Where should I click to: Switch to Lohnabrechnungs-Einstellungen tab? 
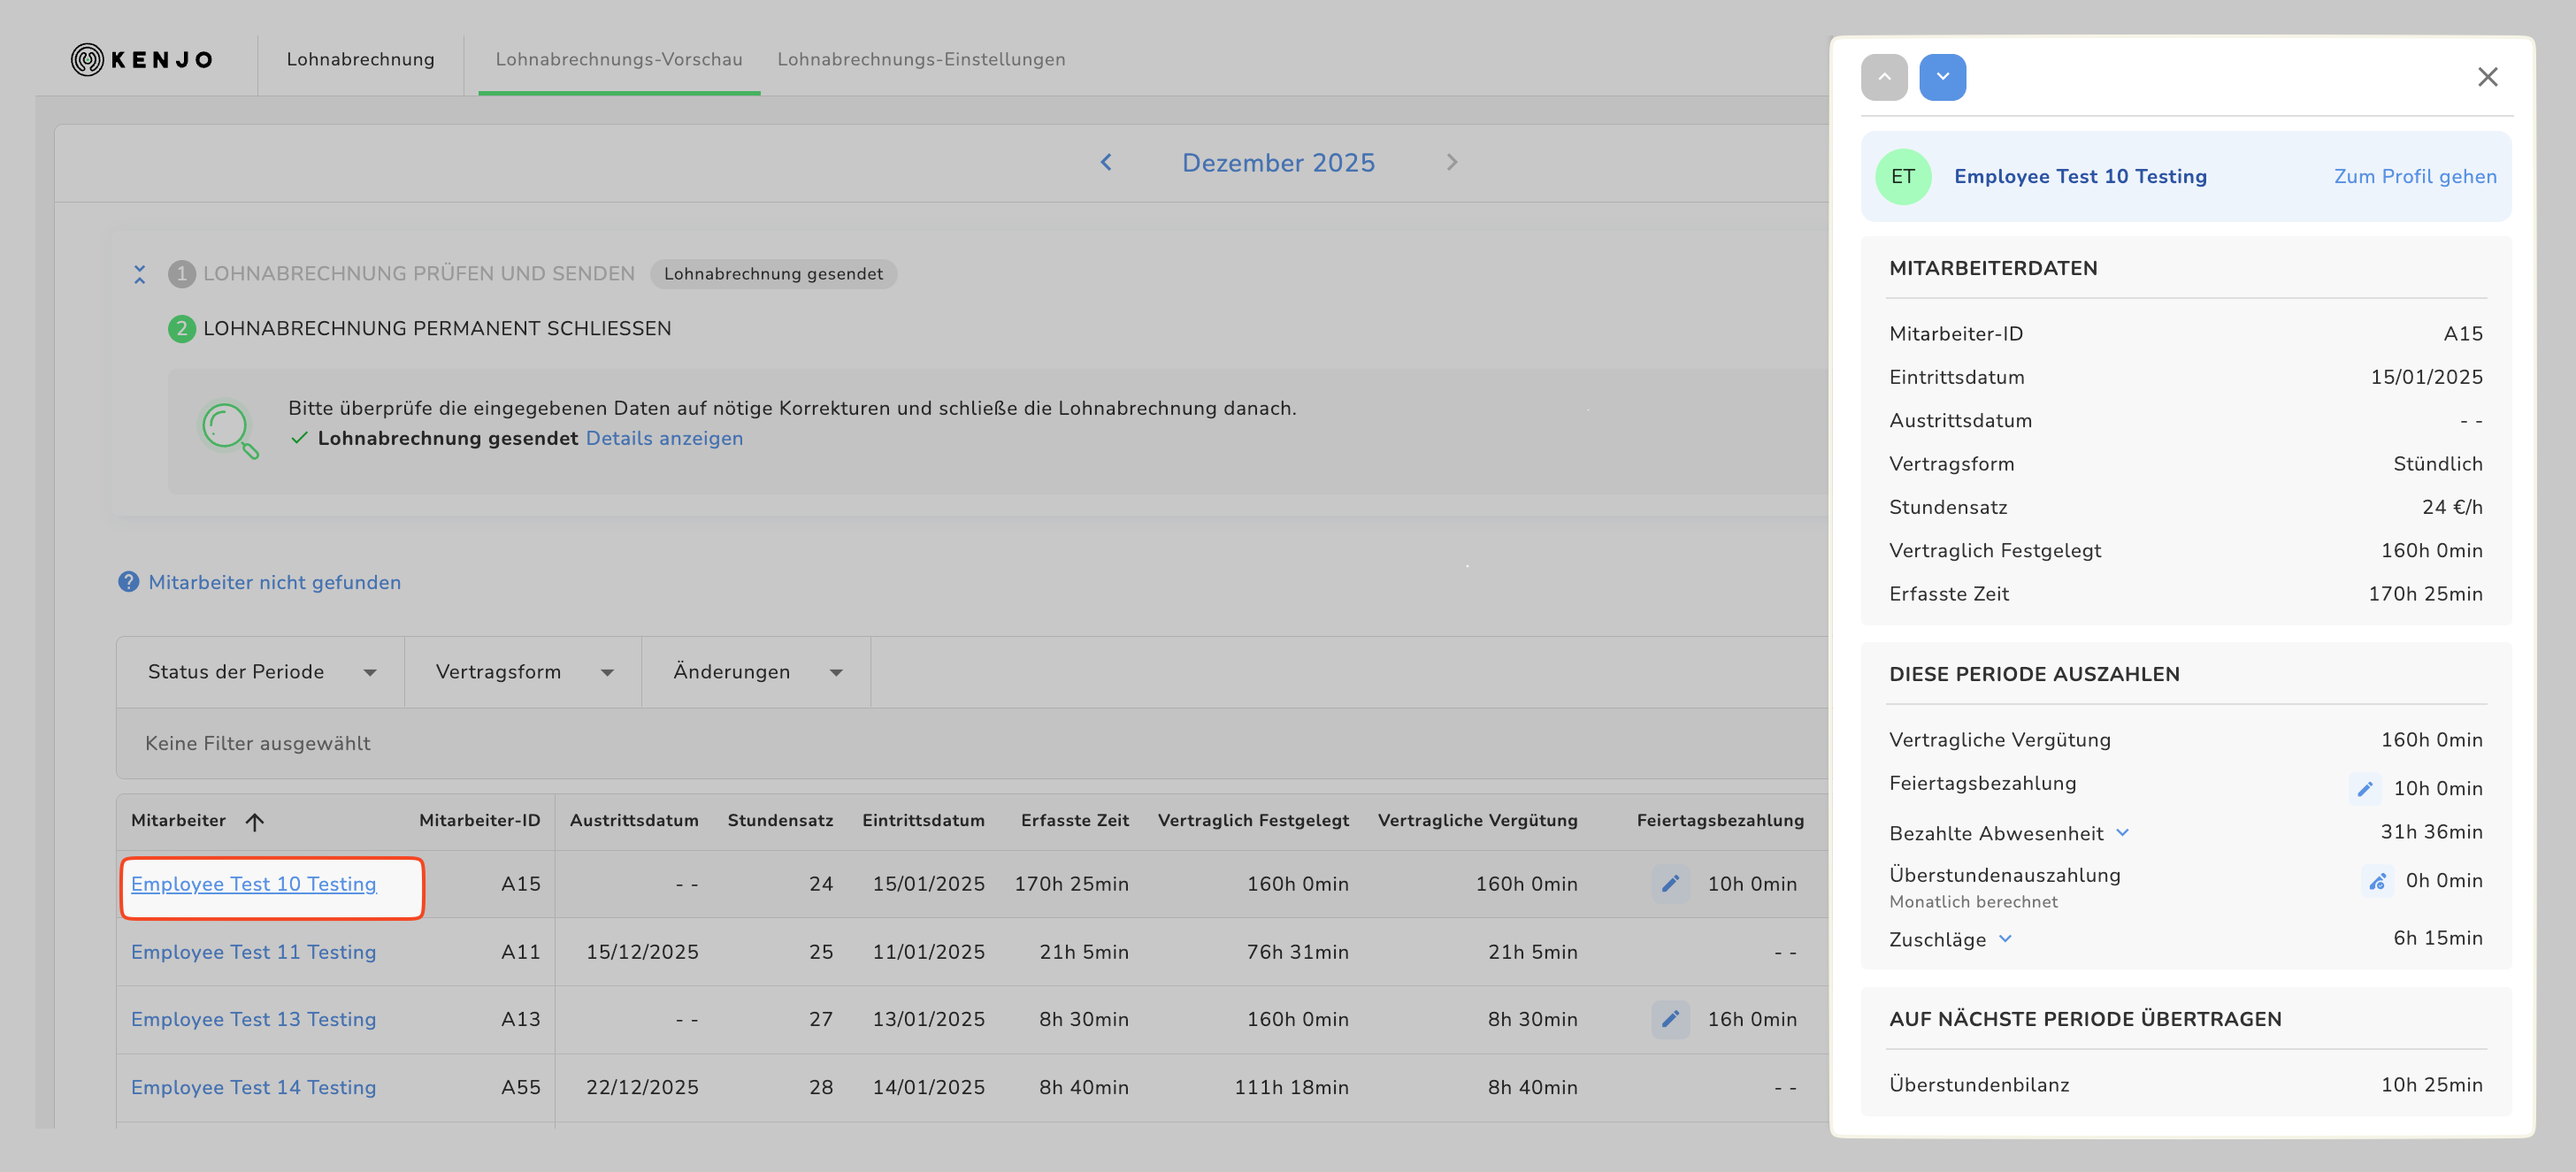tap(920, 60)
